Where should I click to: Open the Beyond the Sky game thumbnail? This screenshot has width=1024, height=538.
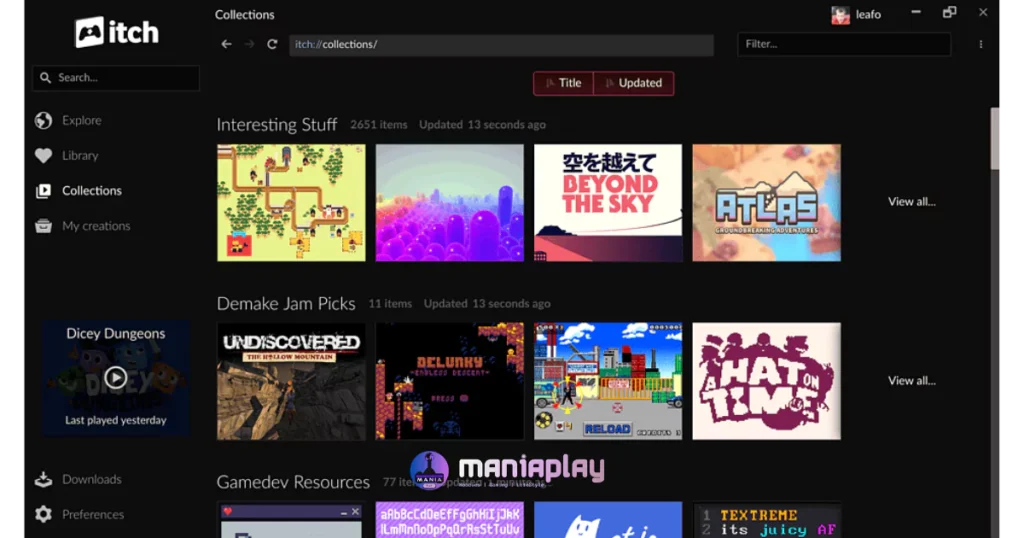click(608, 203)
